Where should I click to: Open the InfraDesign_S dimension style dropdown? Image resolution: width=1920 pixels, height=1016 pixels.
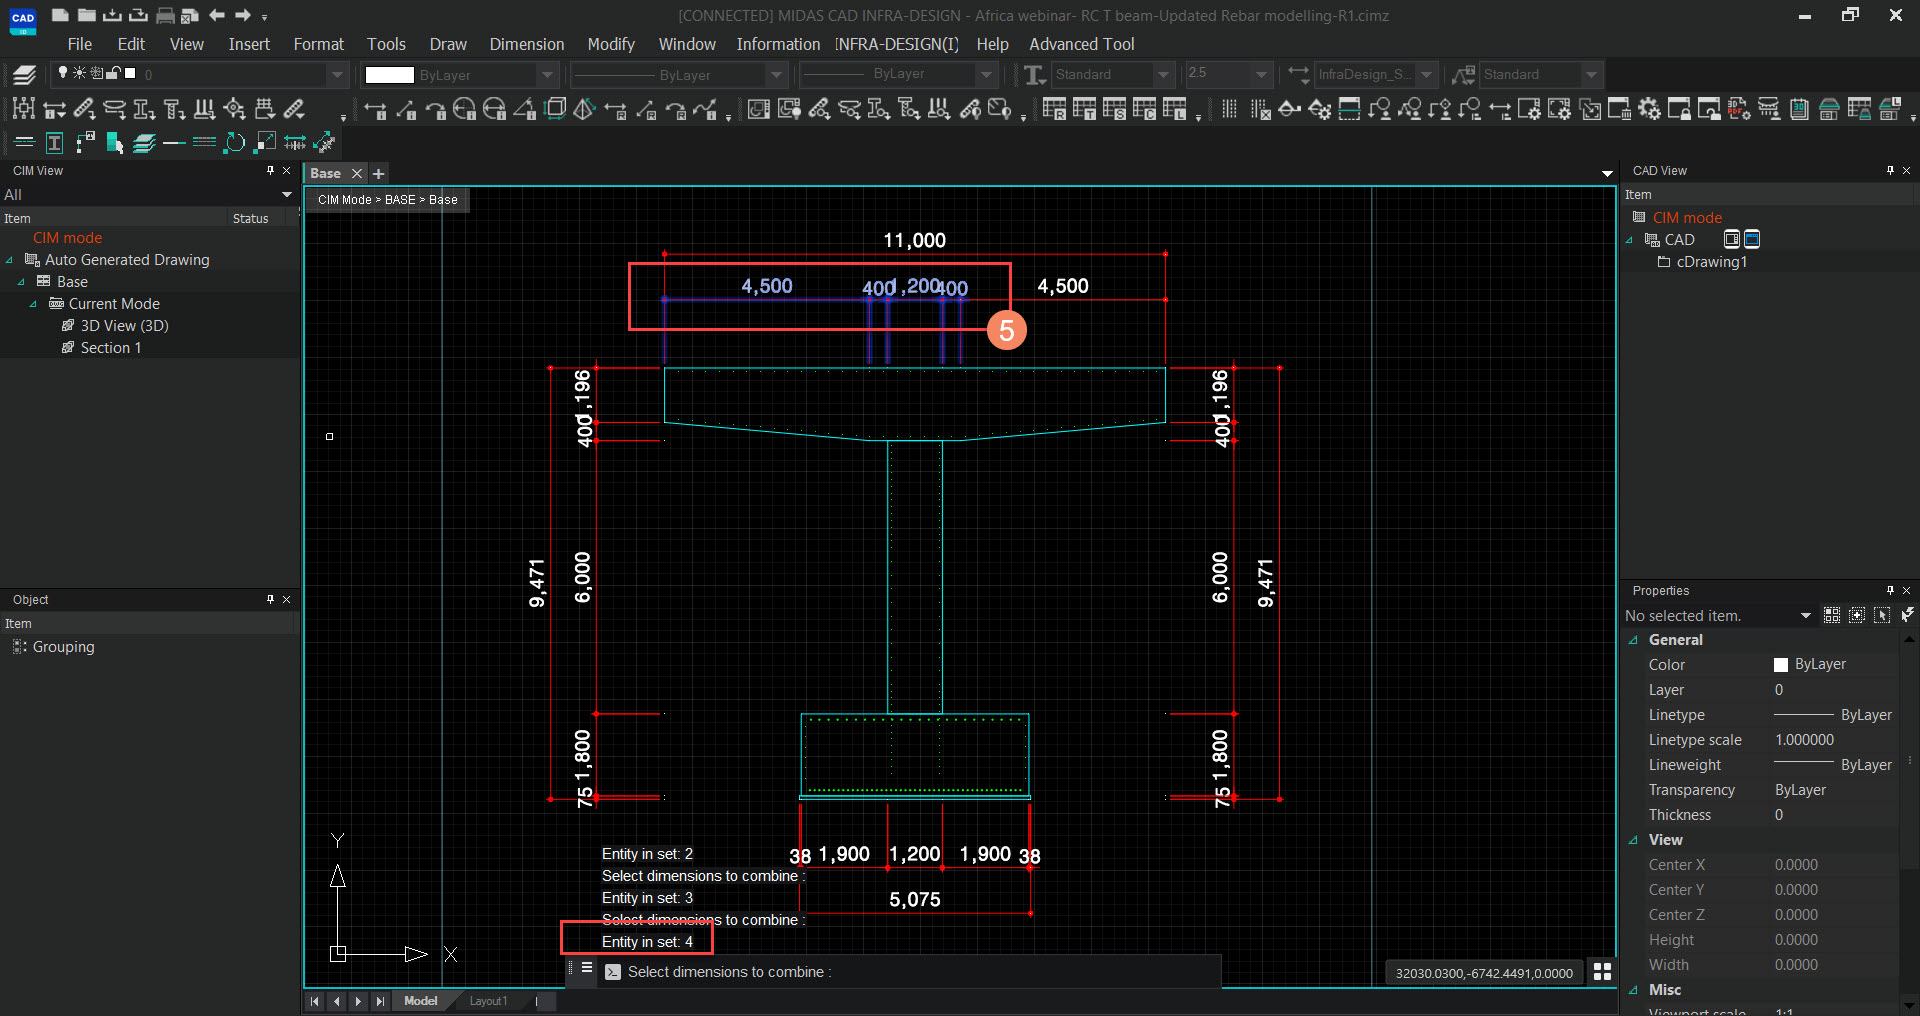[1427, 74]
